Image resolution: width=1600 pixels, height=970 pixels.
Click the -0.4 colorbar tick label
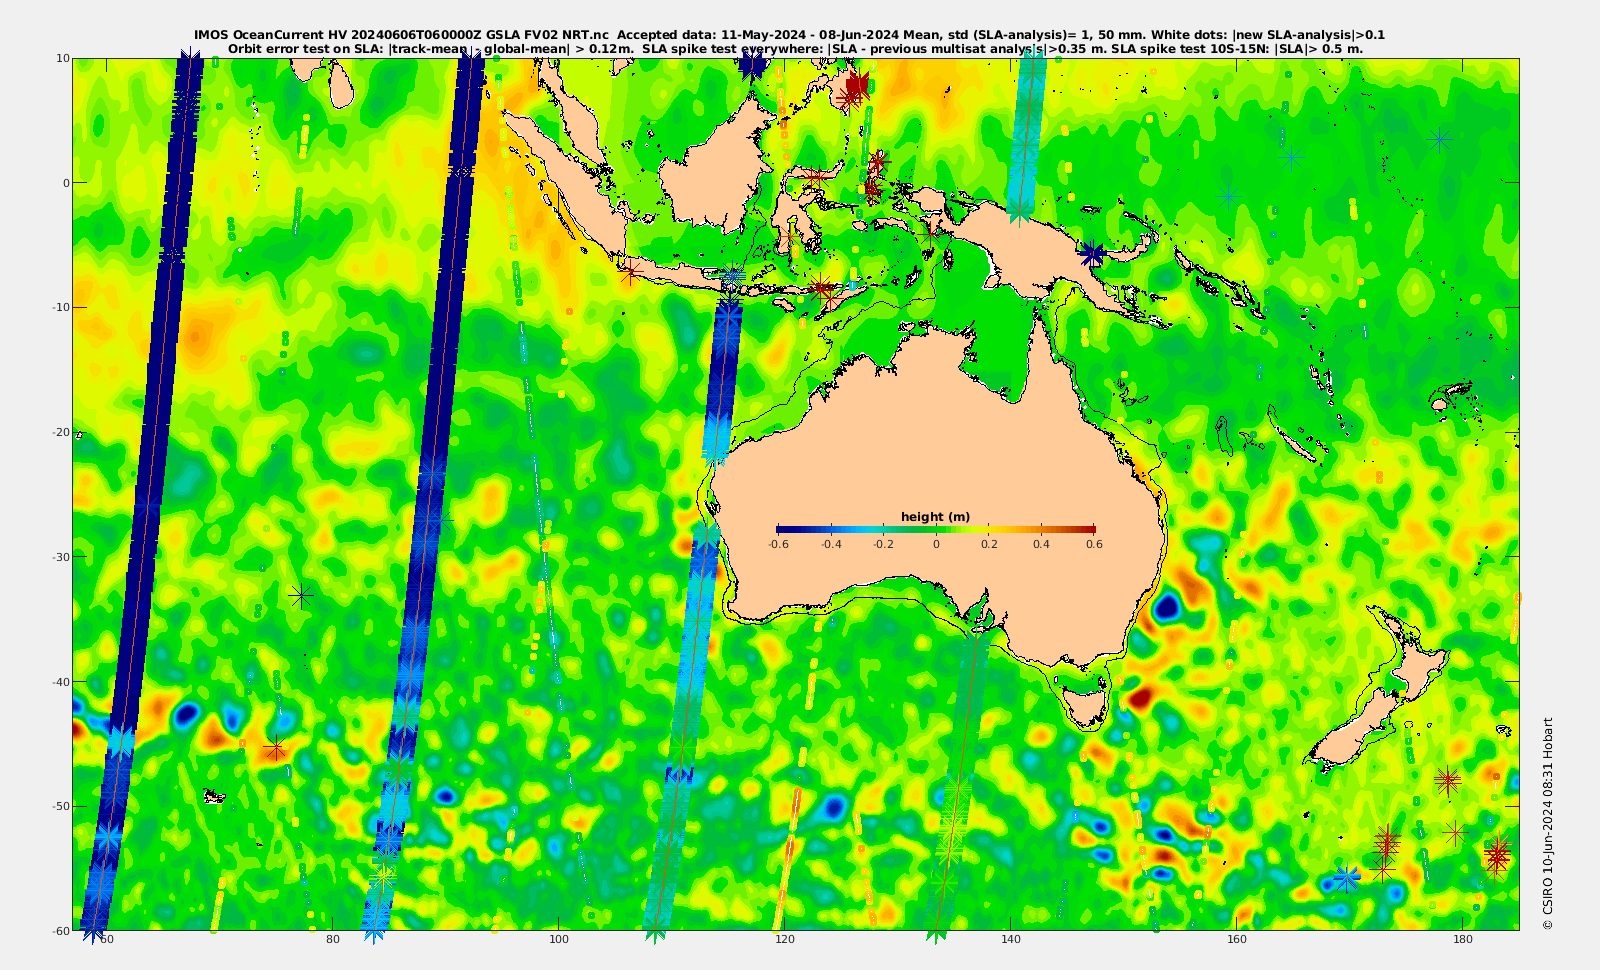point(831,545)
